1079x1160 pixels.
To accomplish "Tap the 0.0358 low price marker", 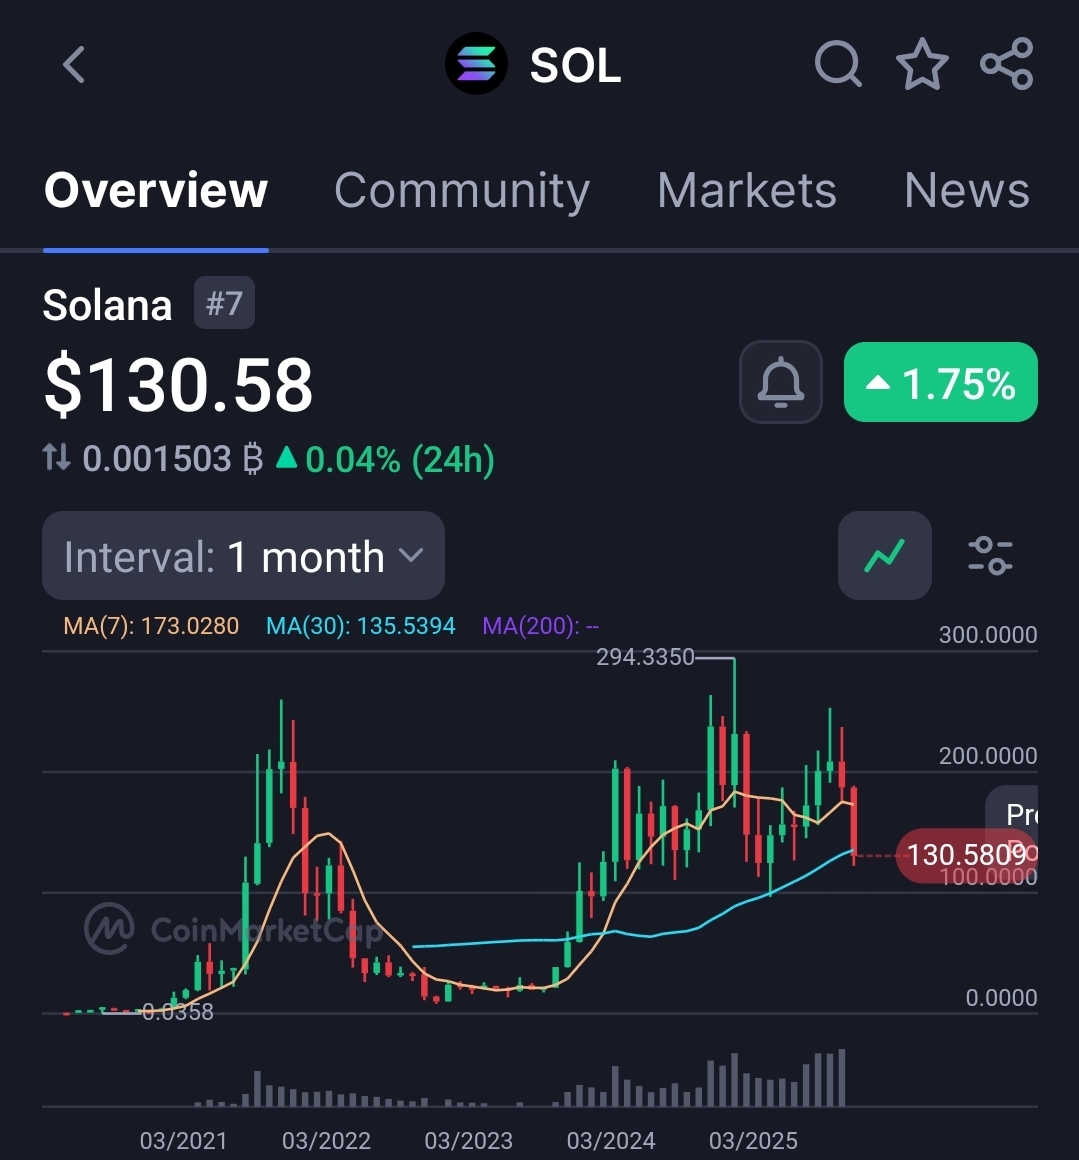I will click(x=177, y=1012).
